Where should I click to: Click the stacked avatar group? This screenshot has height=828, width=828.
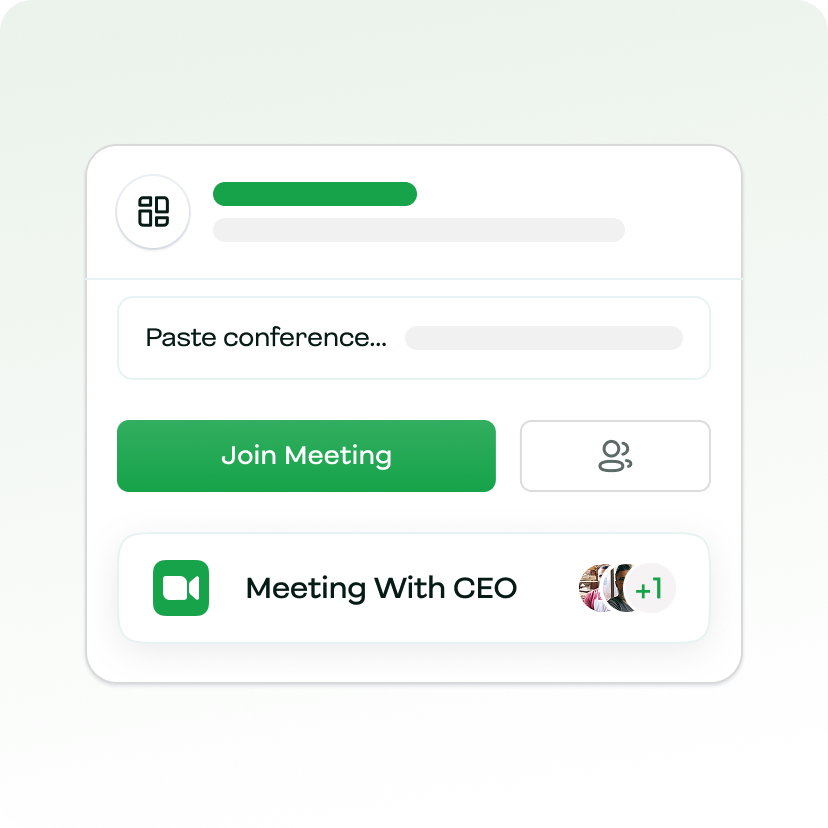pyautogui.click(x=627, y=588)
